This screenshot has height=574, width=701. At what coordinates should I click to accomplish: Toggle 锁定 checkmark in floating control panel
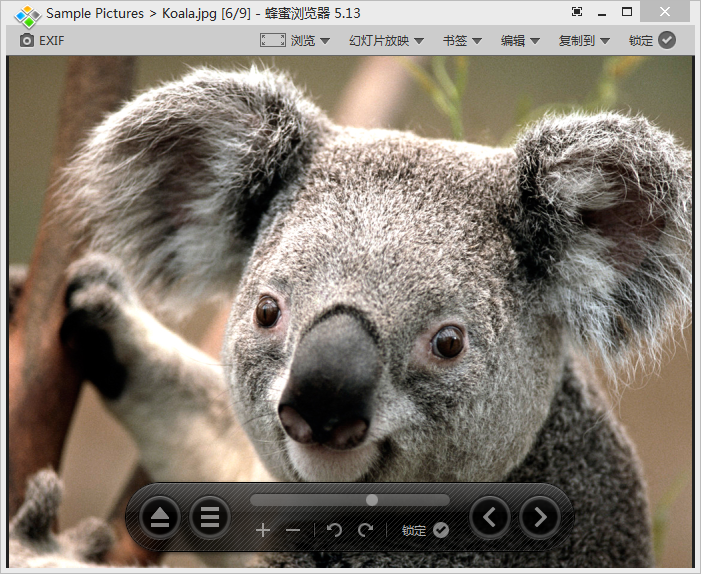(441, 530)
